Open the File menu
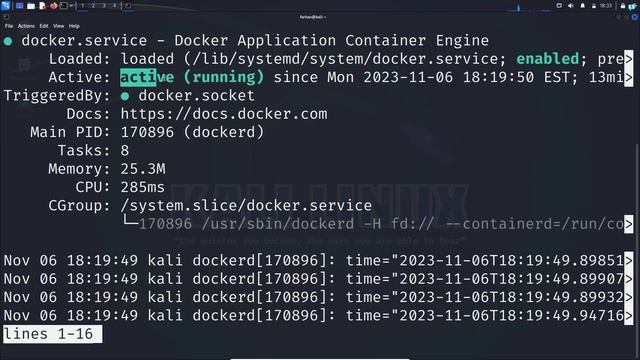 (x=9, y=26)
